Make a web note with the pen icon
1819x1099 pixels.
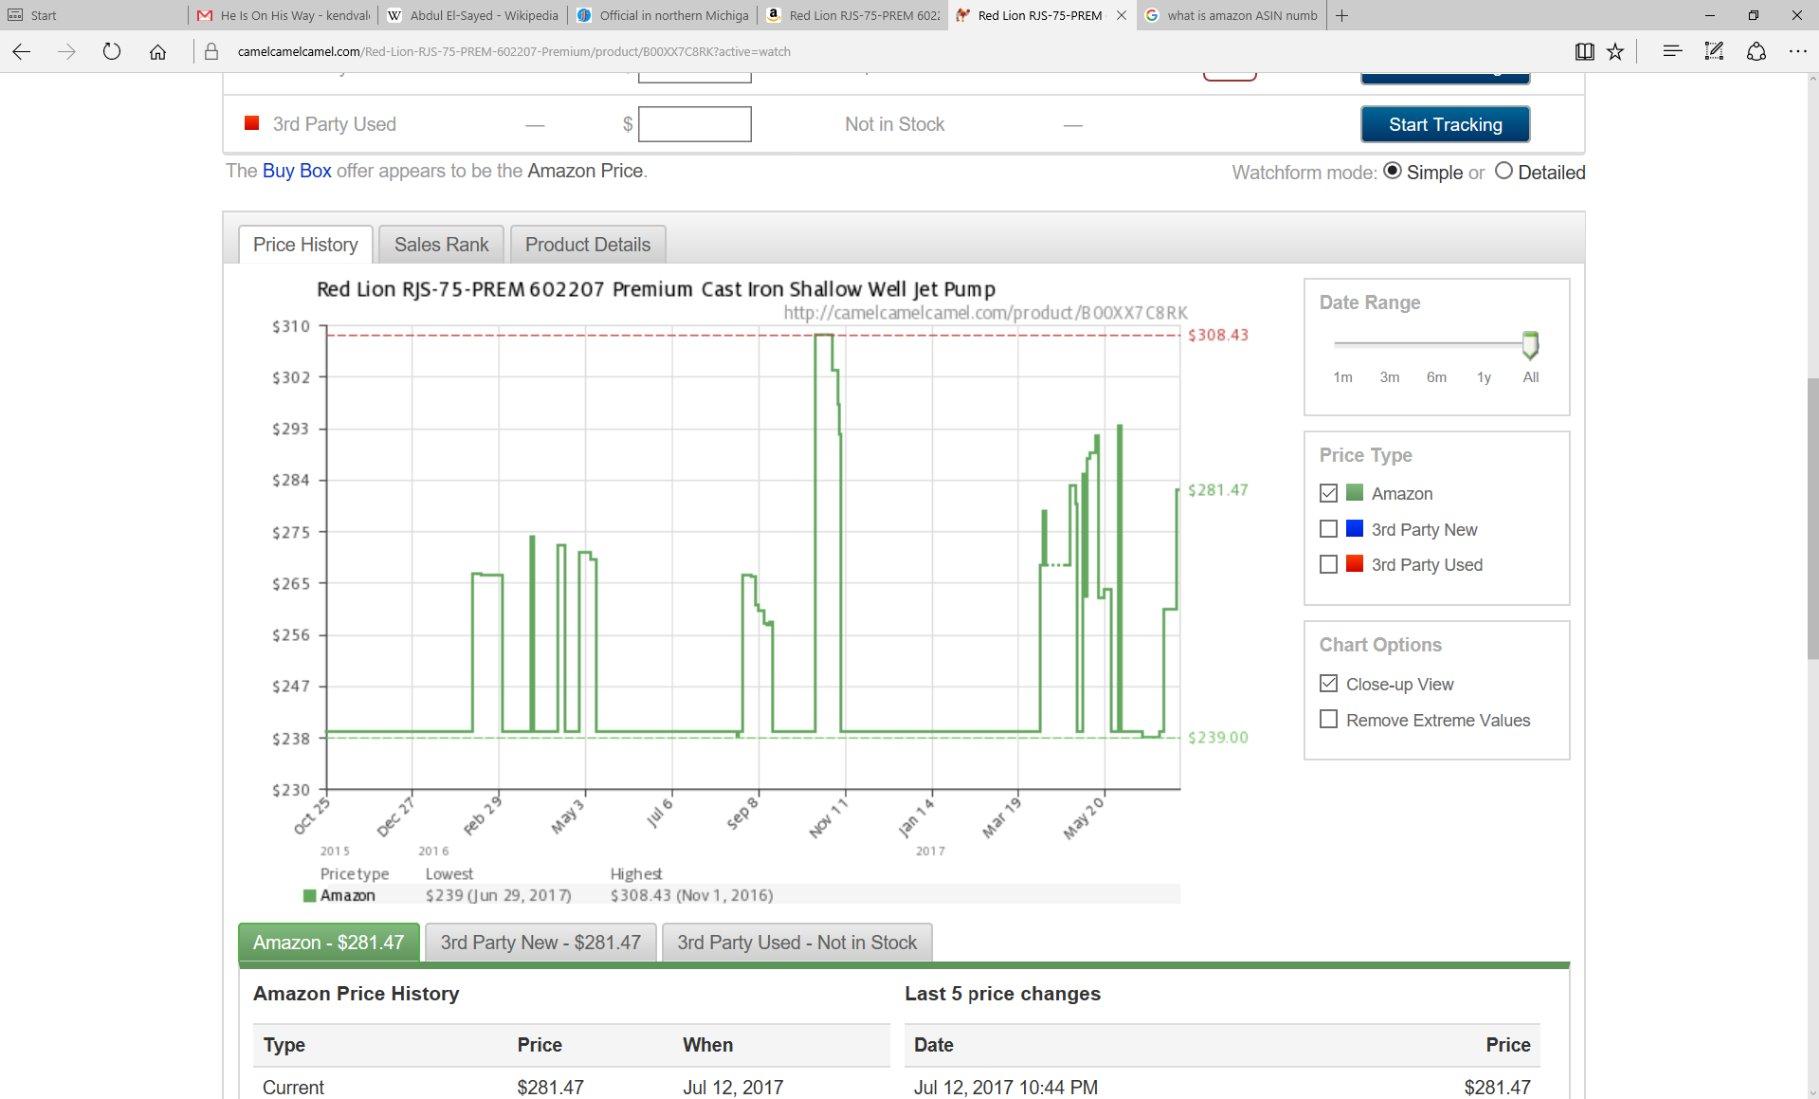1714,52
